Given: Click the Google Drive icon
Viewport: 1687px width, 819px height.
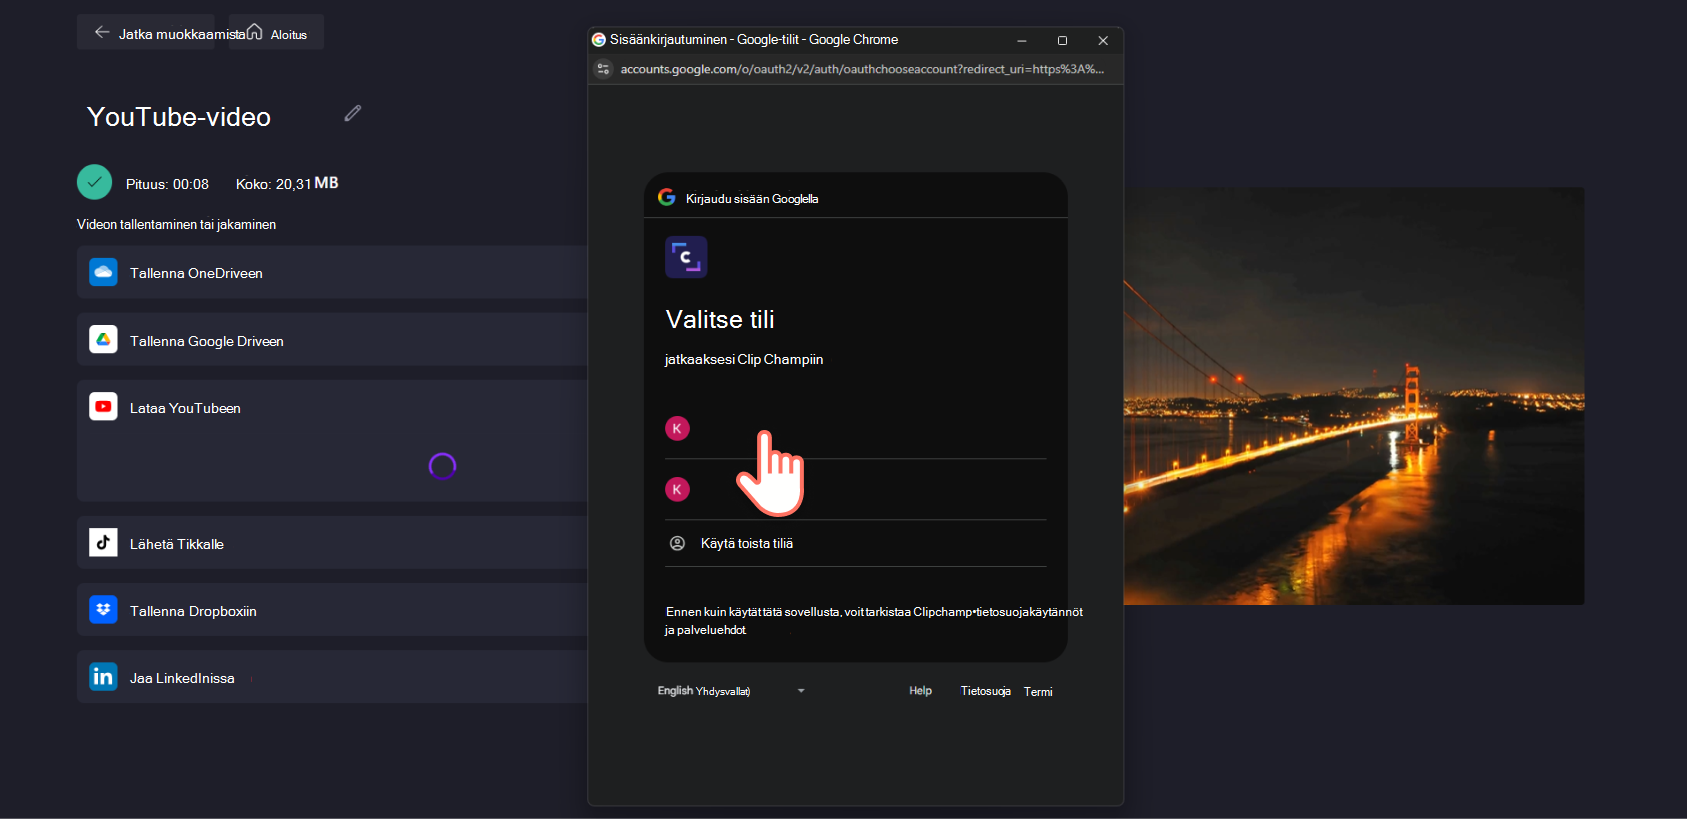Looking at the screenshot, I should tap(103, 340).
